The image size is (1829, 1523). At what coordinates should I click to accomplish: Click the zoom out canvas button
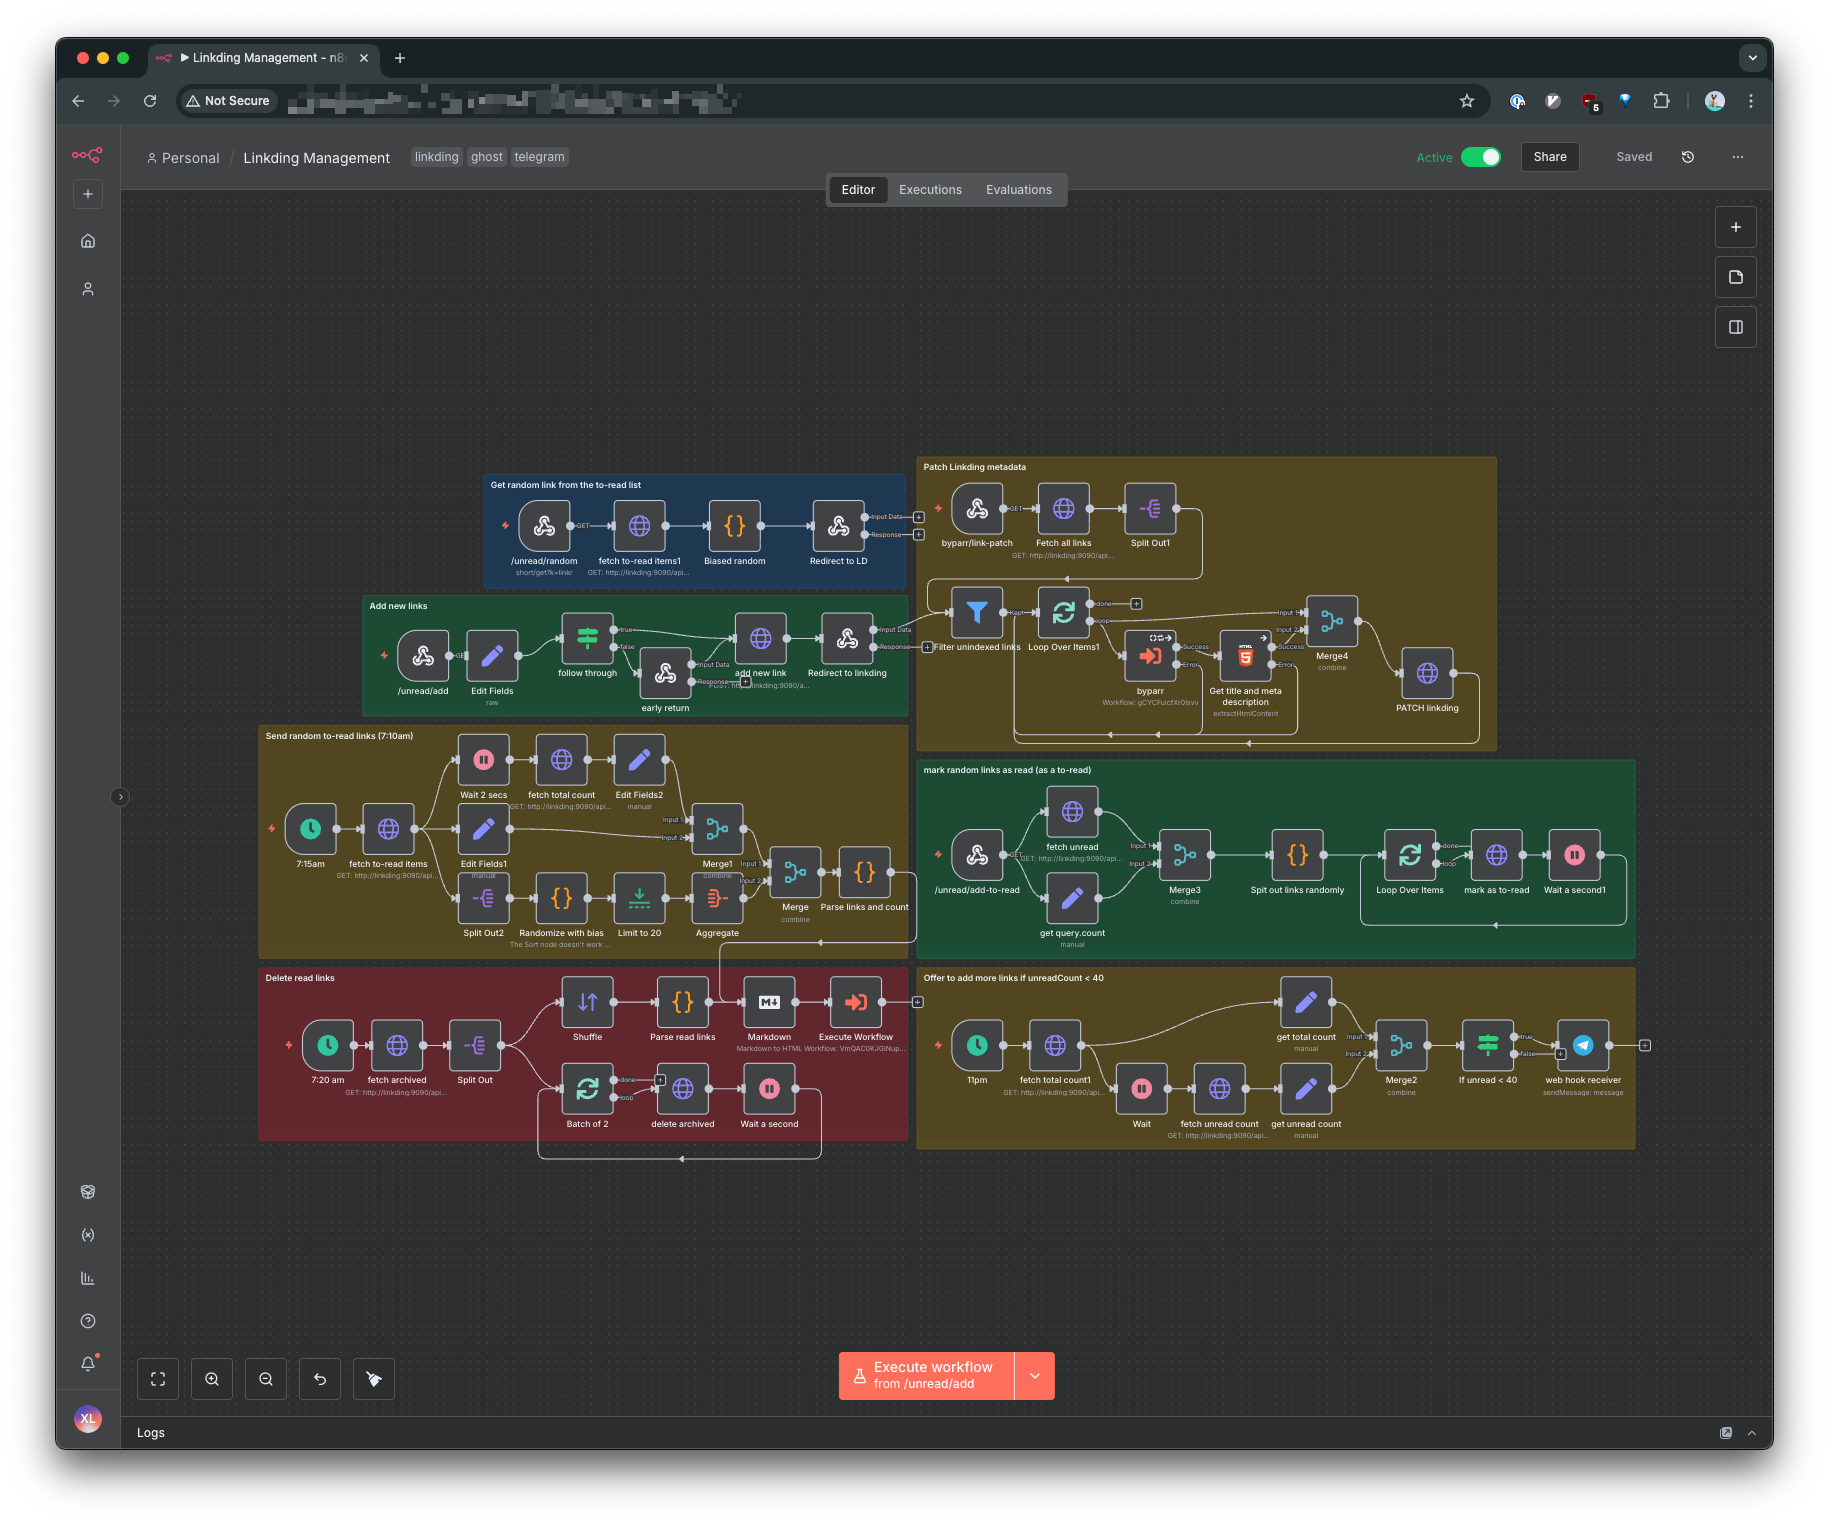[x=266, y=1379]
